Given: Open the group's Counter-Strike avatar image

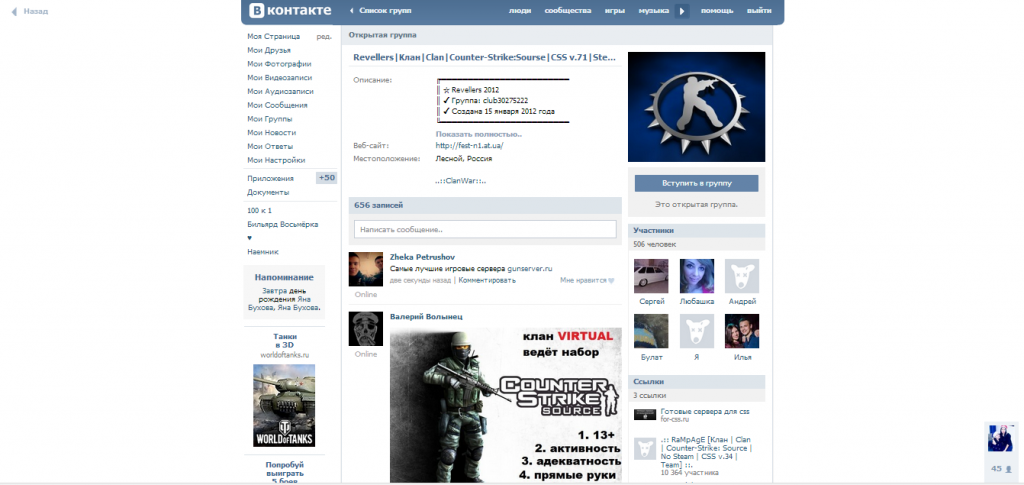Looking at the screenshot, I should (x=696, y=107).
